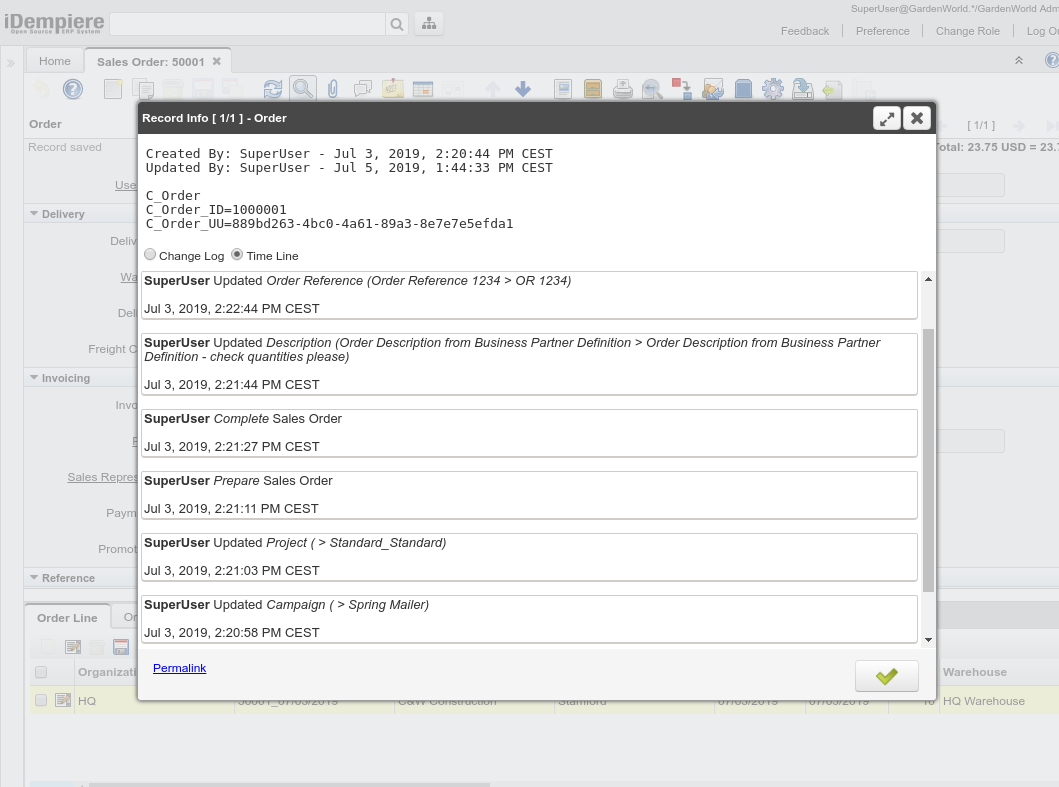Confirm with the green check button

[x=886, y=675]
